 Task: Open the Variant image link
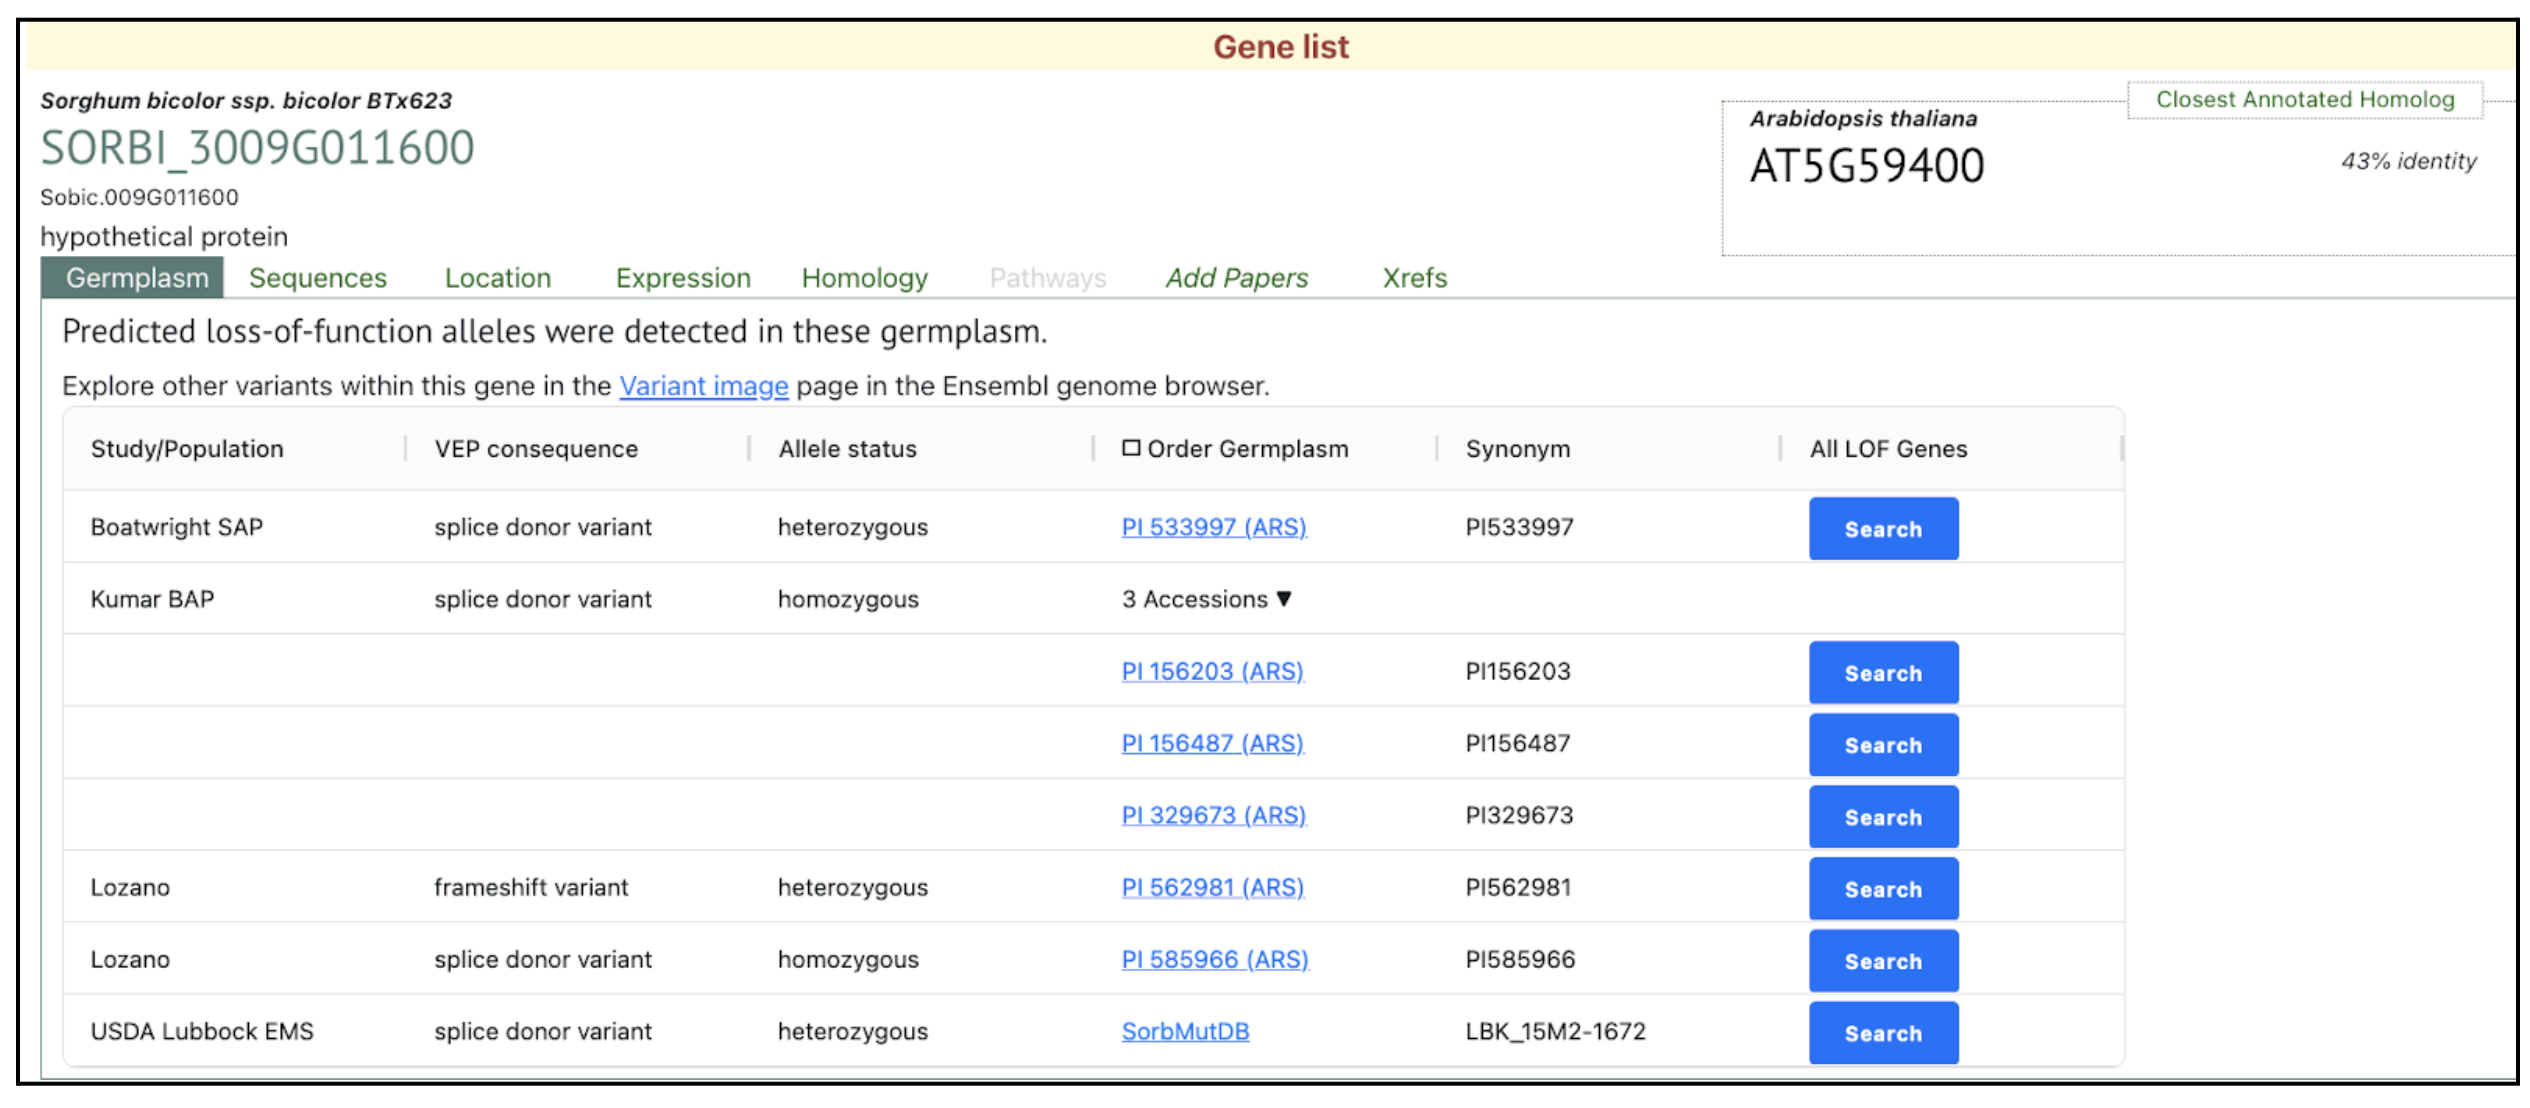[x=704, y=386]
